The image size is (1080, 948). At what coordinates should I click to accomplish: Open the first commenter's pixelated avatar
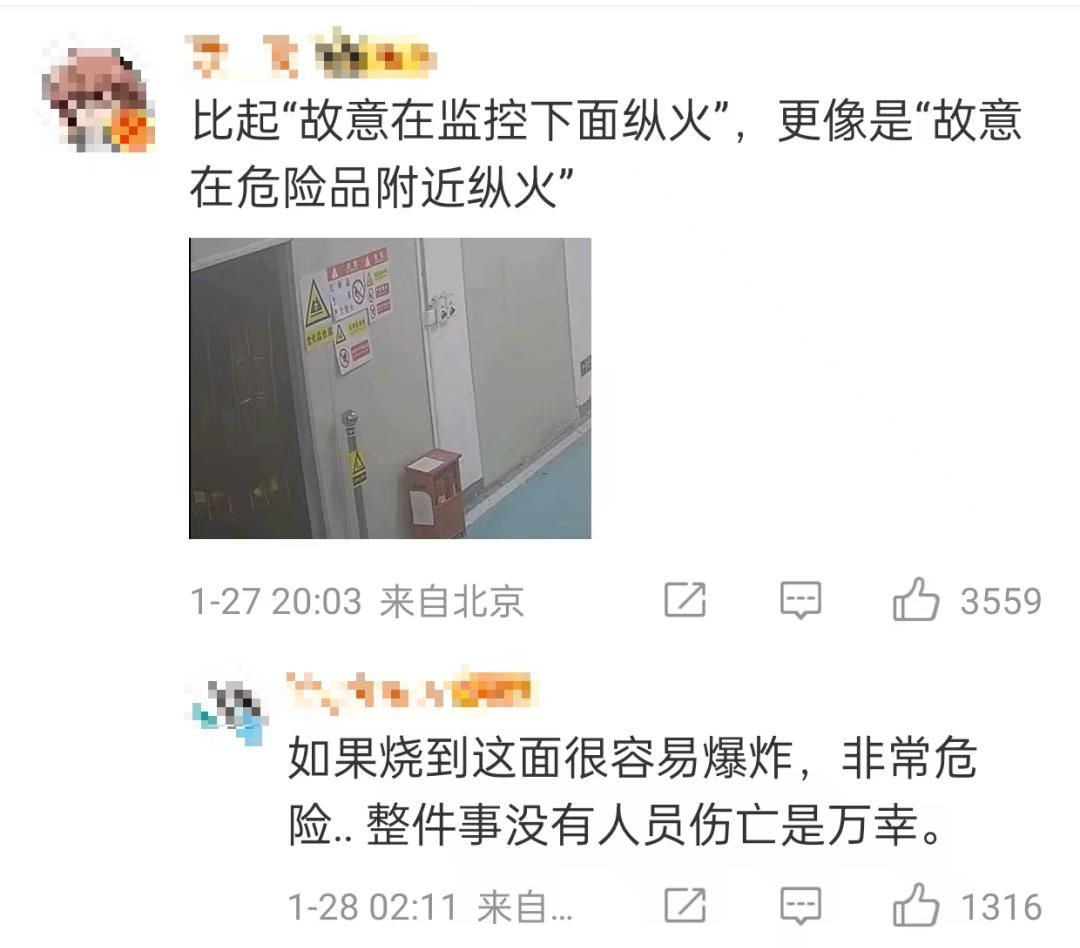click(96, 94)
